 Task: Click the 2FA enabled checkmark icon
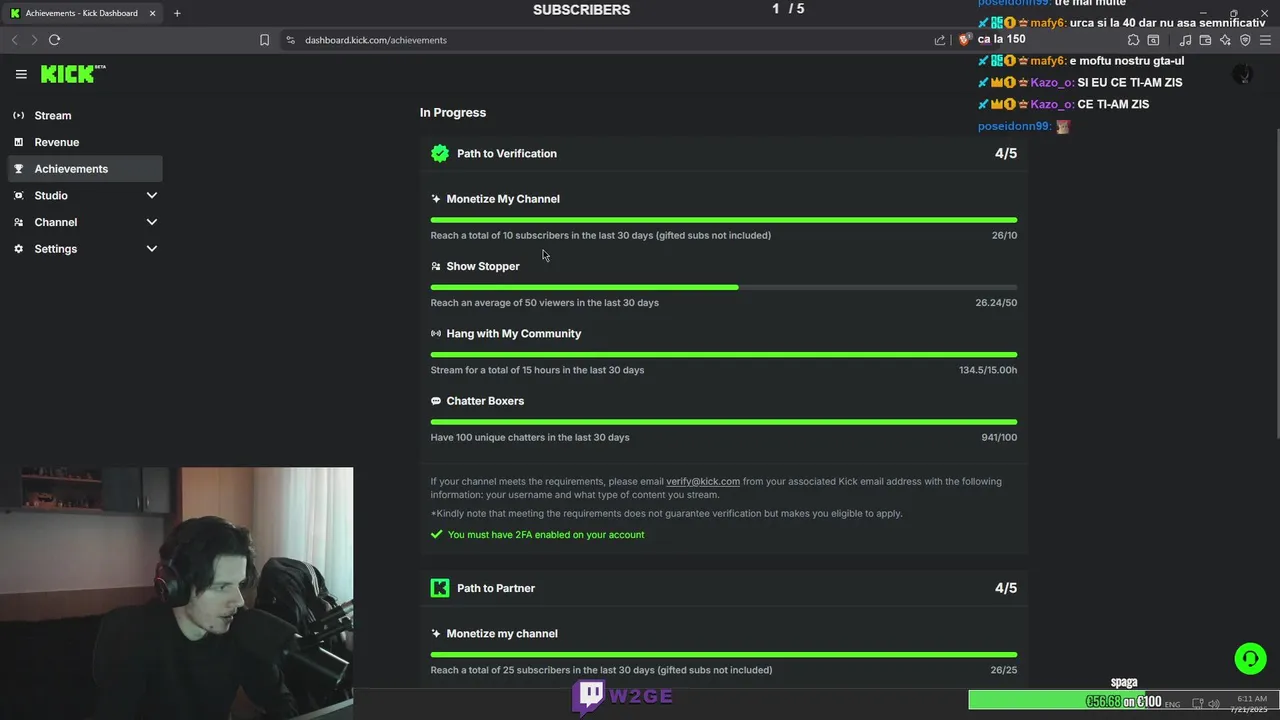click(436, 534)
